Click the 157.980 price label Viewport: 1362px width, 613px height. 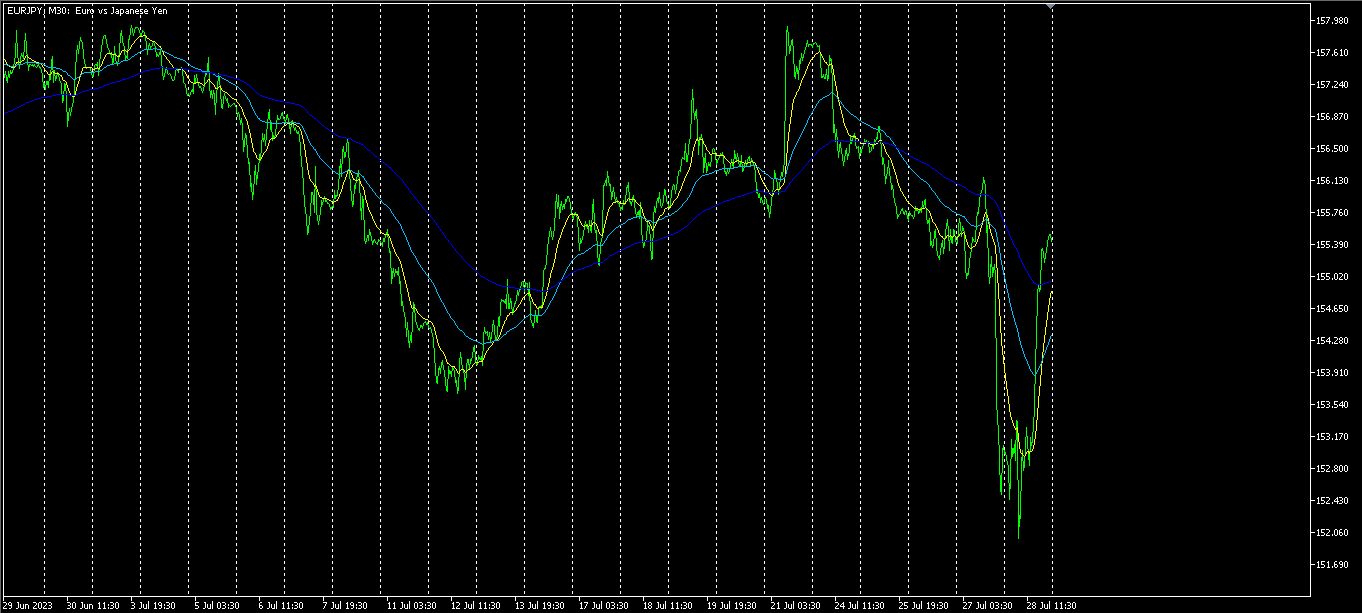click(x=1333, y=20)
